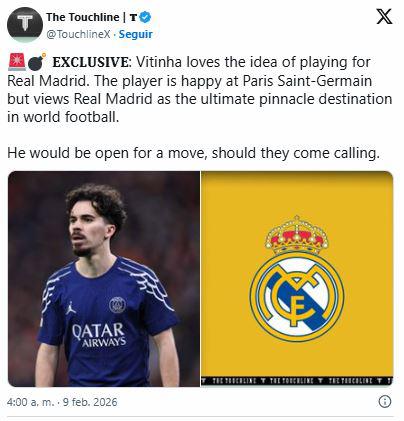Screen dimensions: 404x421
Task: Click the Touchline watermark strip
Action: click(297, 380)
